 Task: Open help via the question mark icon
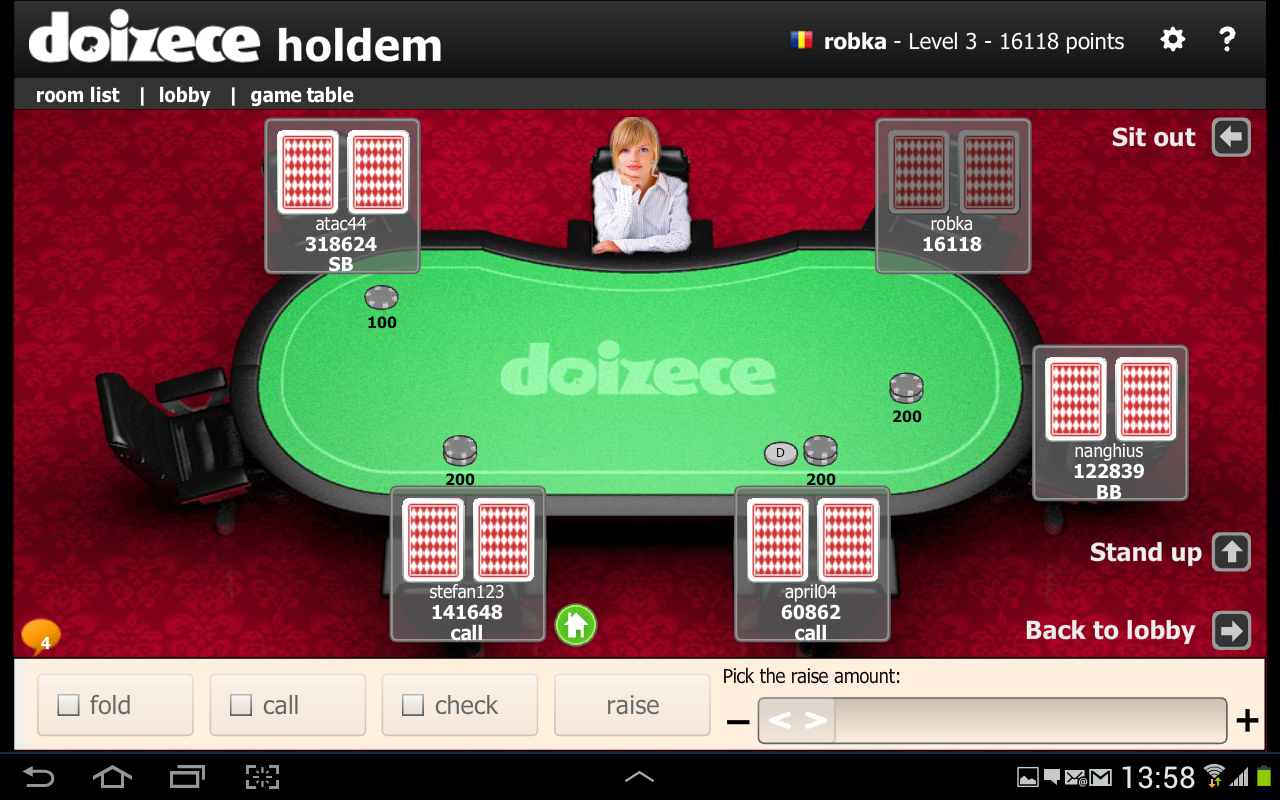click(1228, 40)
